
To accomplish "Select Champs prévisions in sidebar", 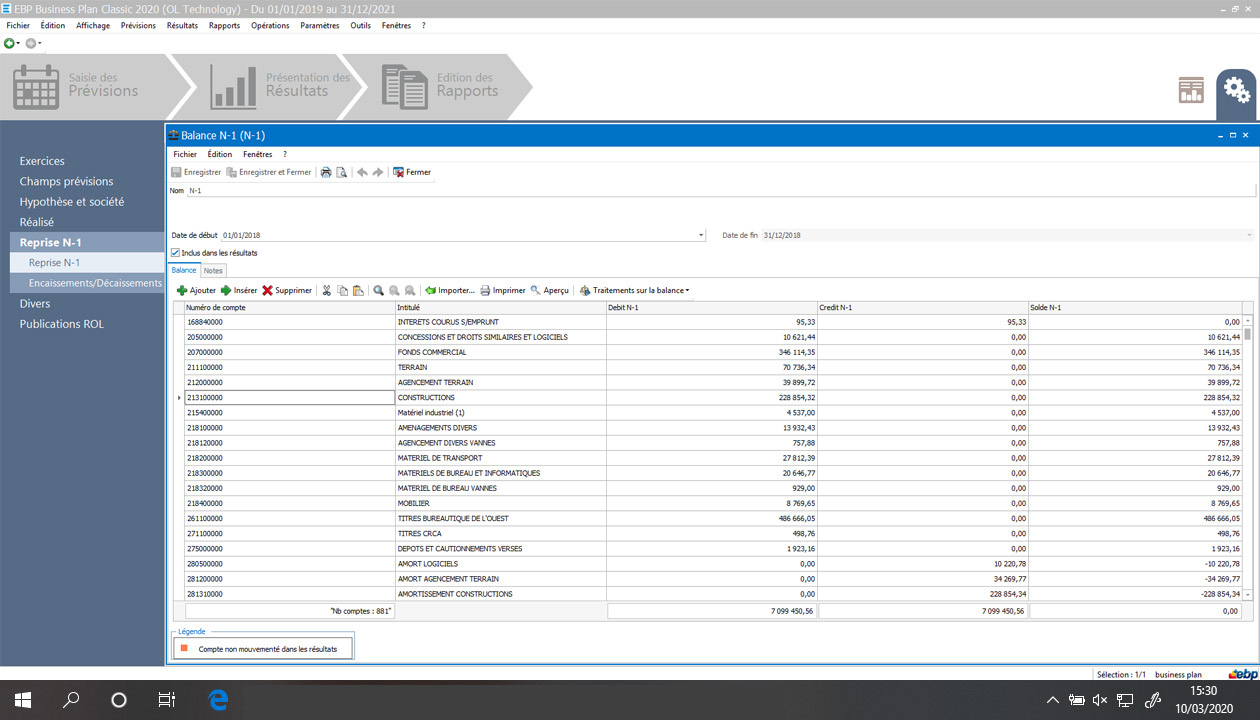I will coord(66,181).
